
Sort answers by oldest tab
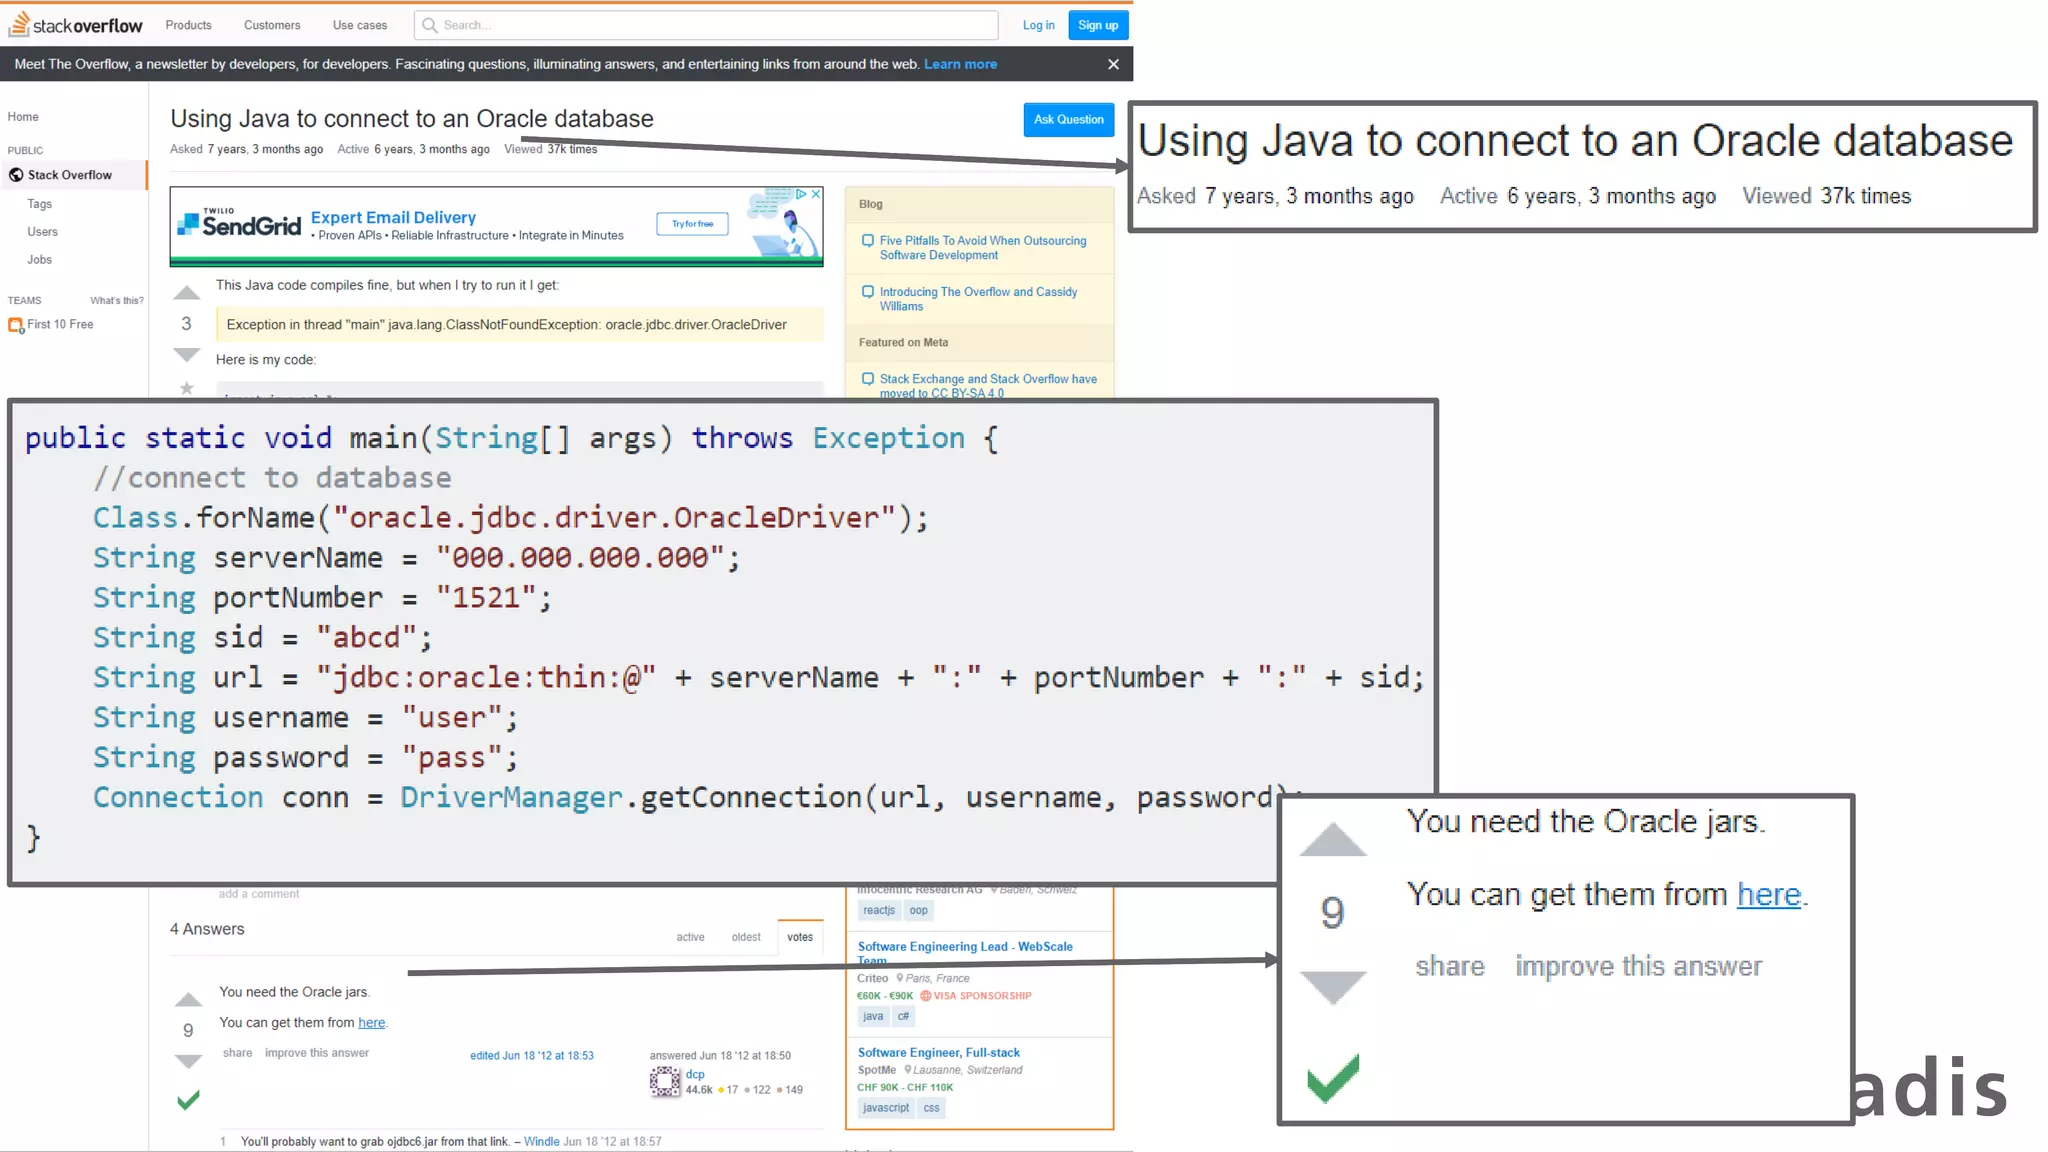click(745, 937)
